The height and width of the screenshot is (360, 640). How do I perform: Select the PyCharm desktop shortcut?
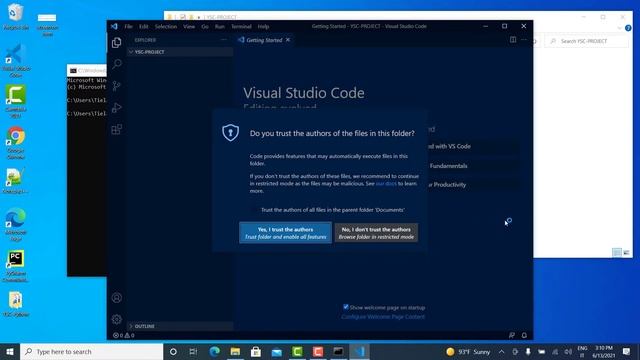pos(16,266)
